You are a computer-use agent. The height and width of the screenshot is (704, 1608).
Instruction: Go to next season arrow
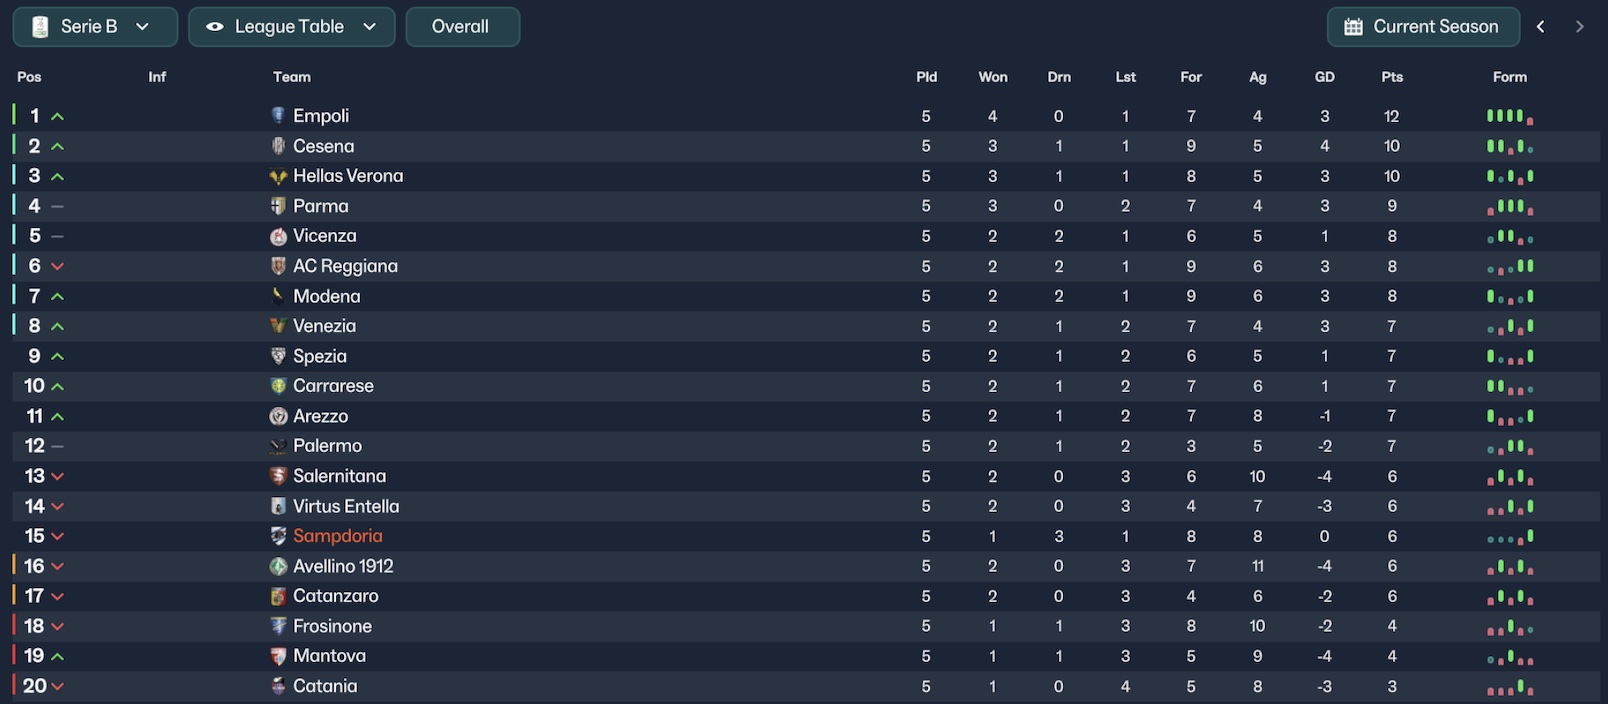1579,27
